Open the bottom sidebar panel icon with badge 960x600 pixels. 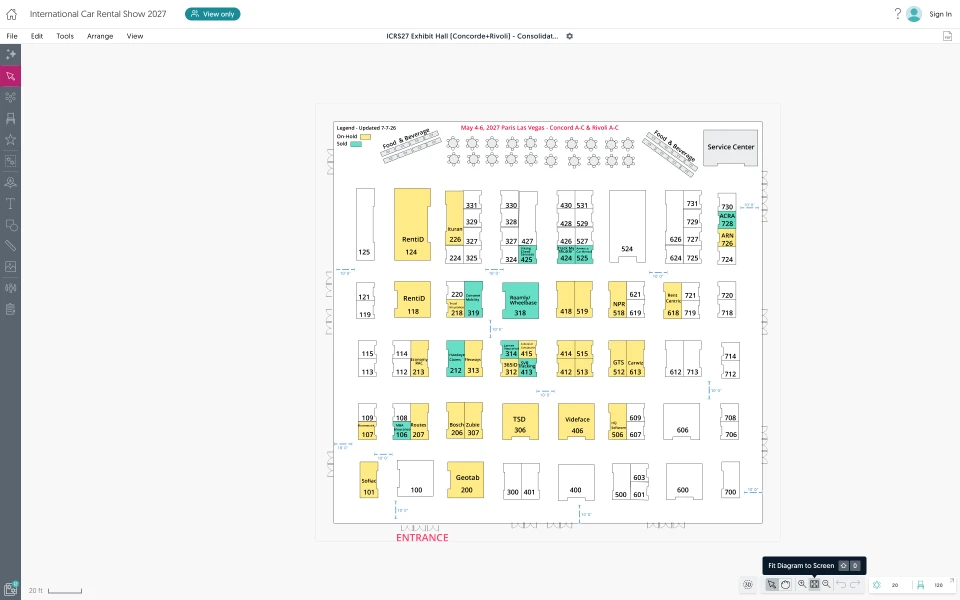pos(10,589)
